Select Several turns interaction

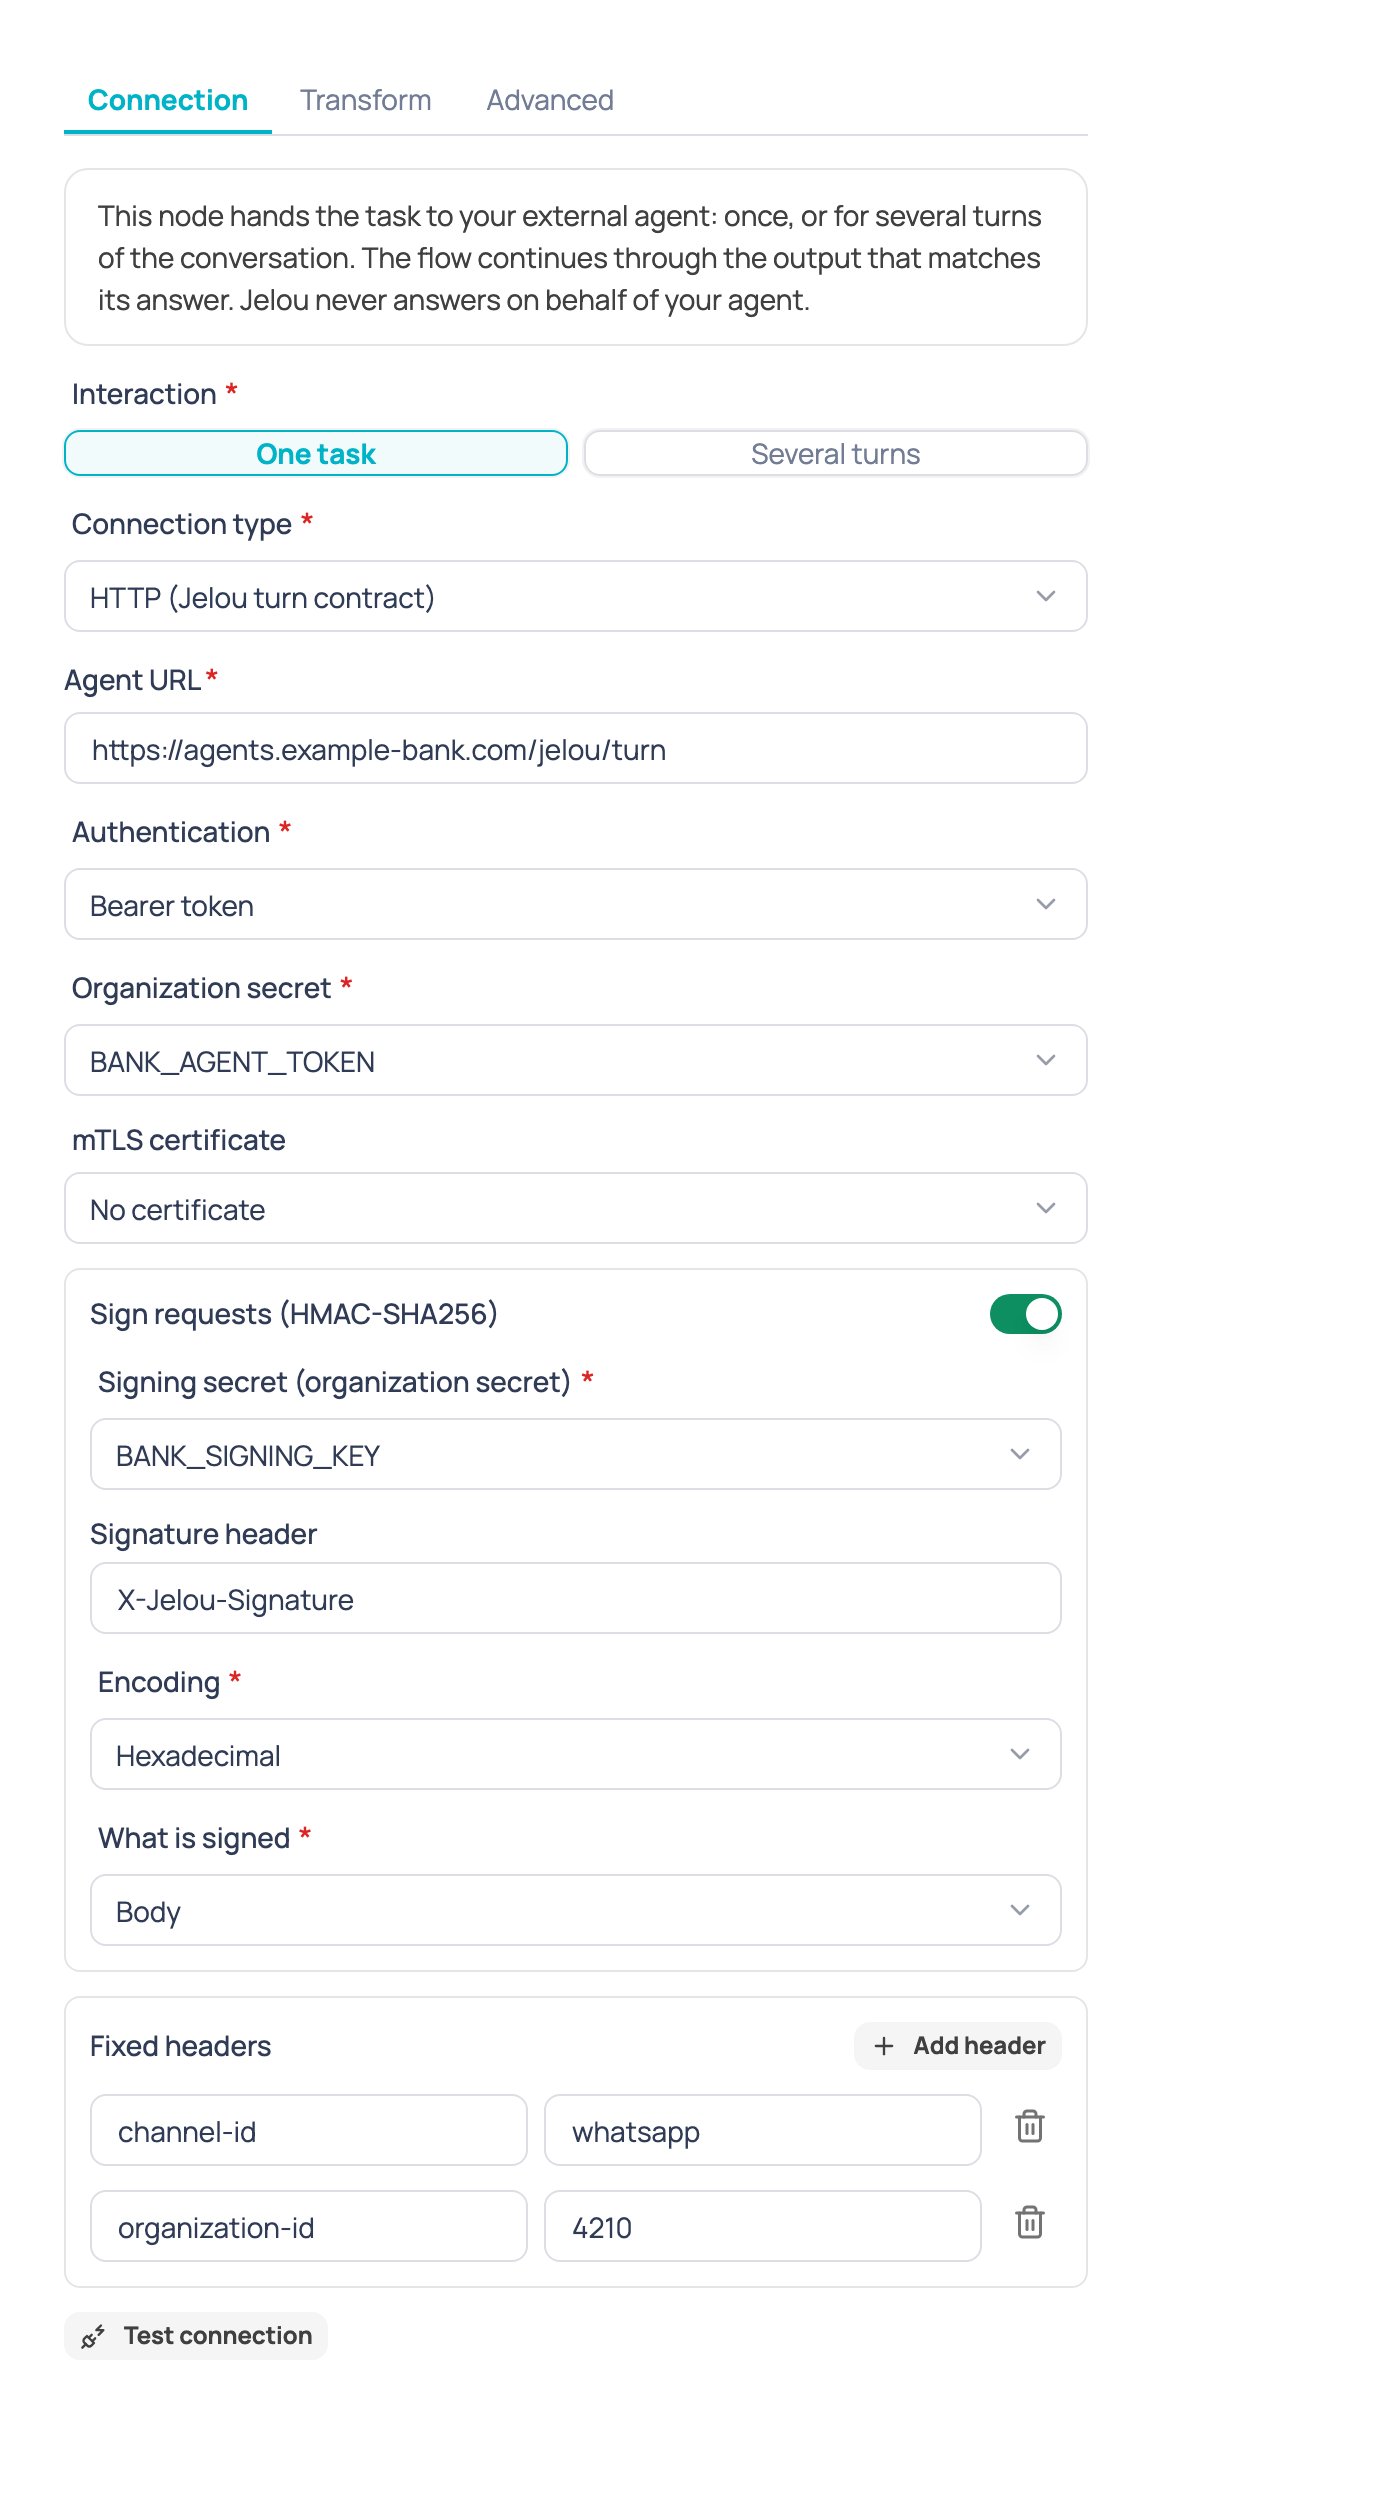pyautogui.click(x=836, y=454)
